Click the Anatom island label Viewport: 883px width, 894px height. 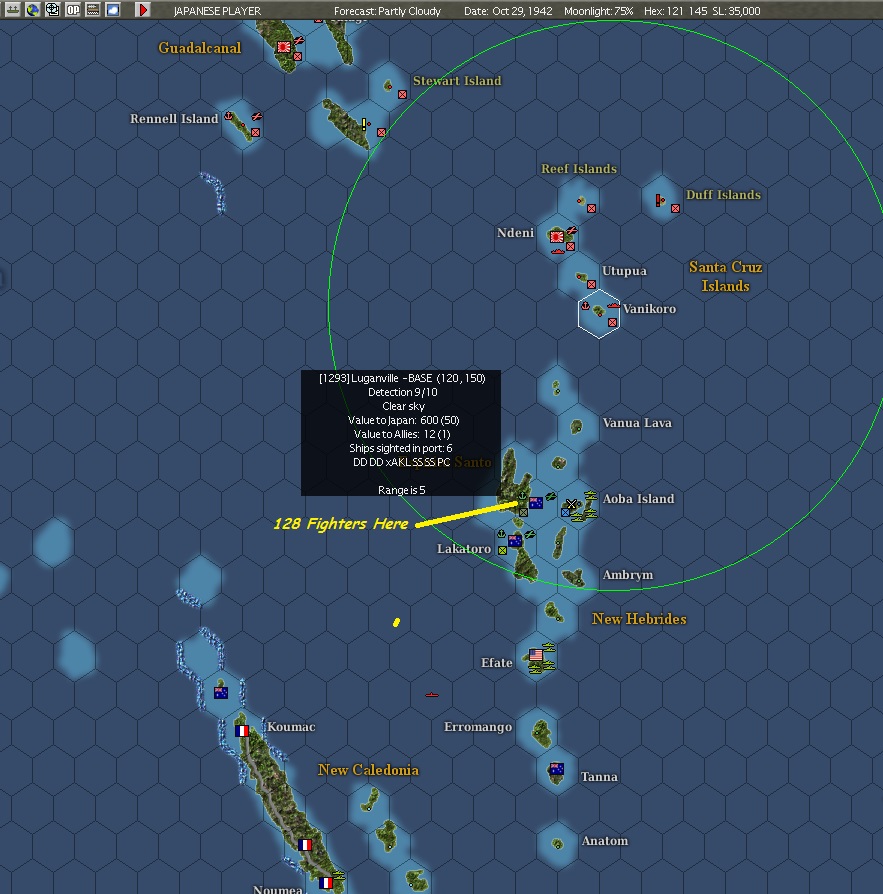tap(604, 840)
